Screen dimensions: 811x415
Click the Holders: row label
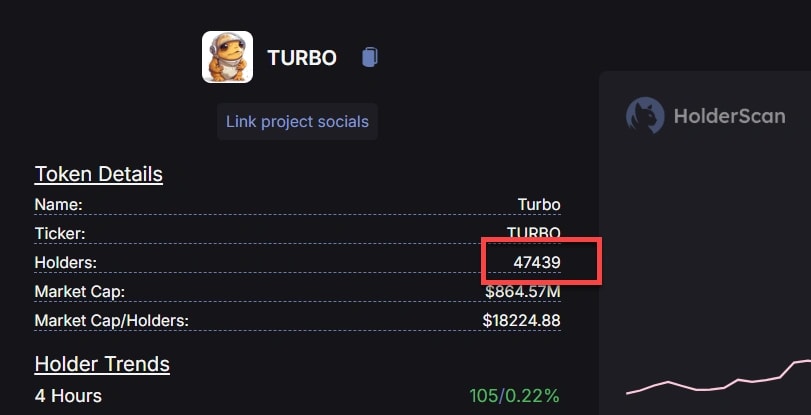pyautogui.click(x=66, y=262)
